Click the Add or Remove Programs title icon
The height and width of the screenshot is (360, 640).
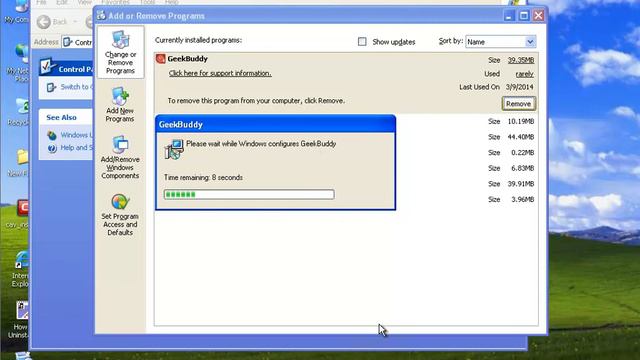click(101, 16)
